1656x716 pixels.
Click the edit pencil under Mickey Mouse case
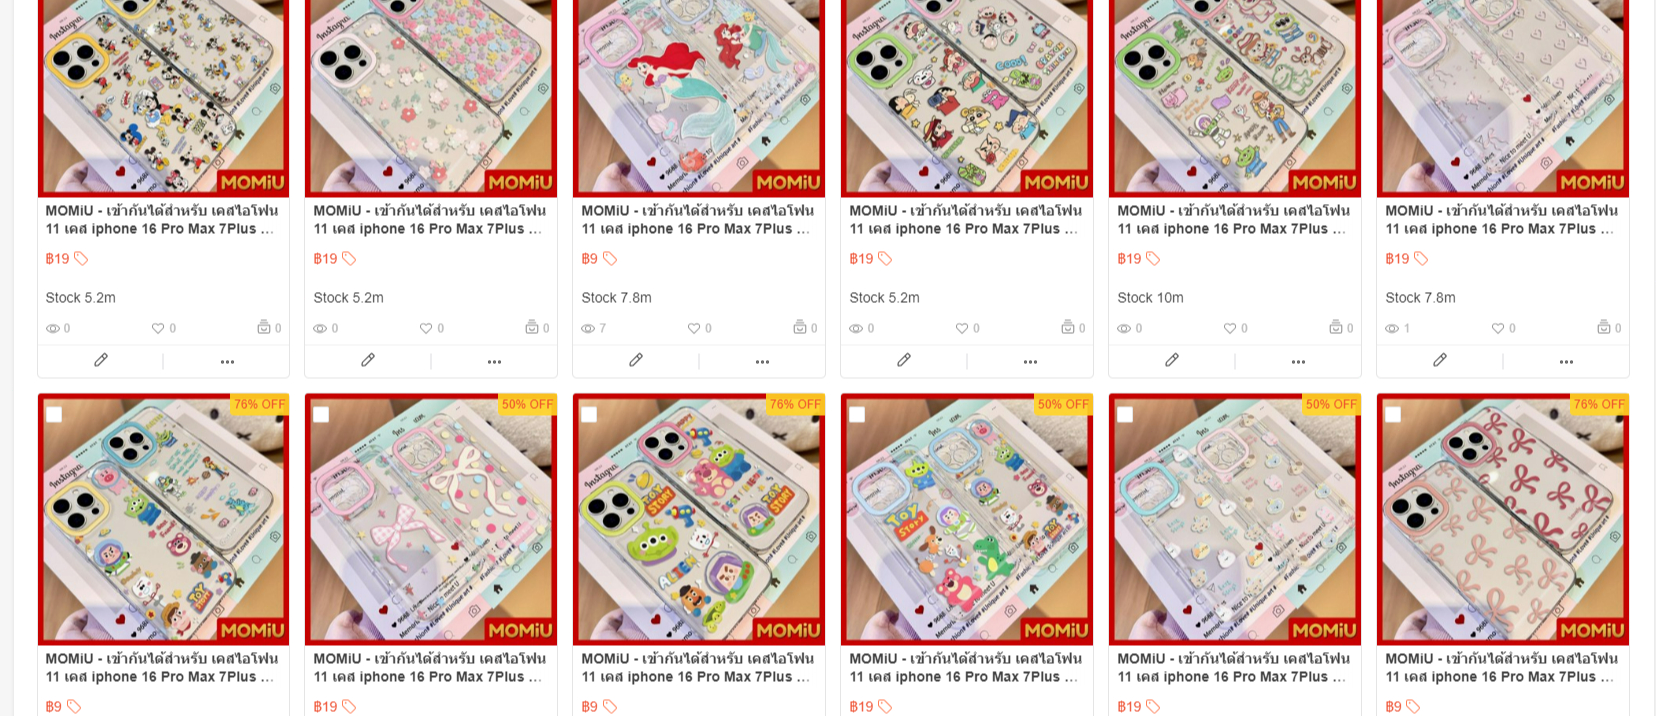(100, 360)
